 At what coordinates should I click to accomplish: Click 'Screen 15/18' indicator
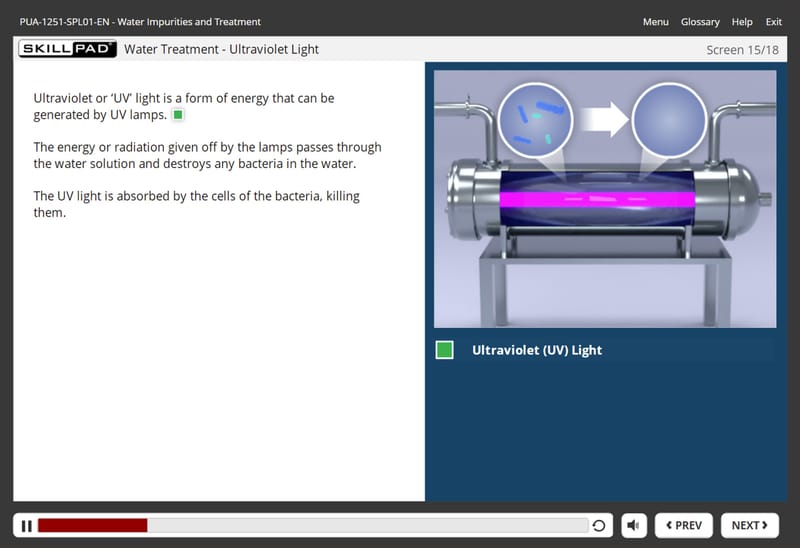[742, 50]
